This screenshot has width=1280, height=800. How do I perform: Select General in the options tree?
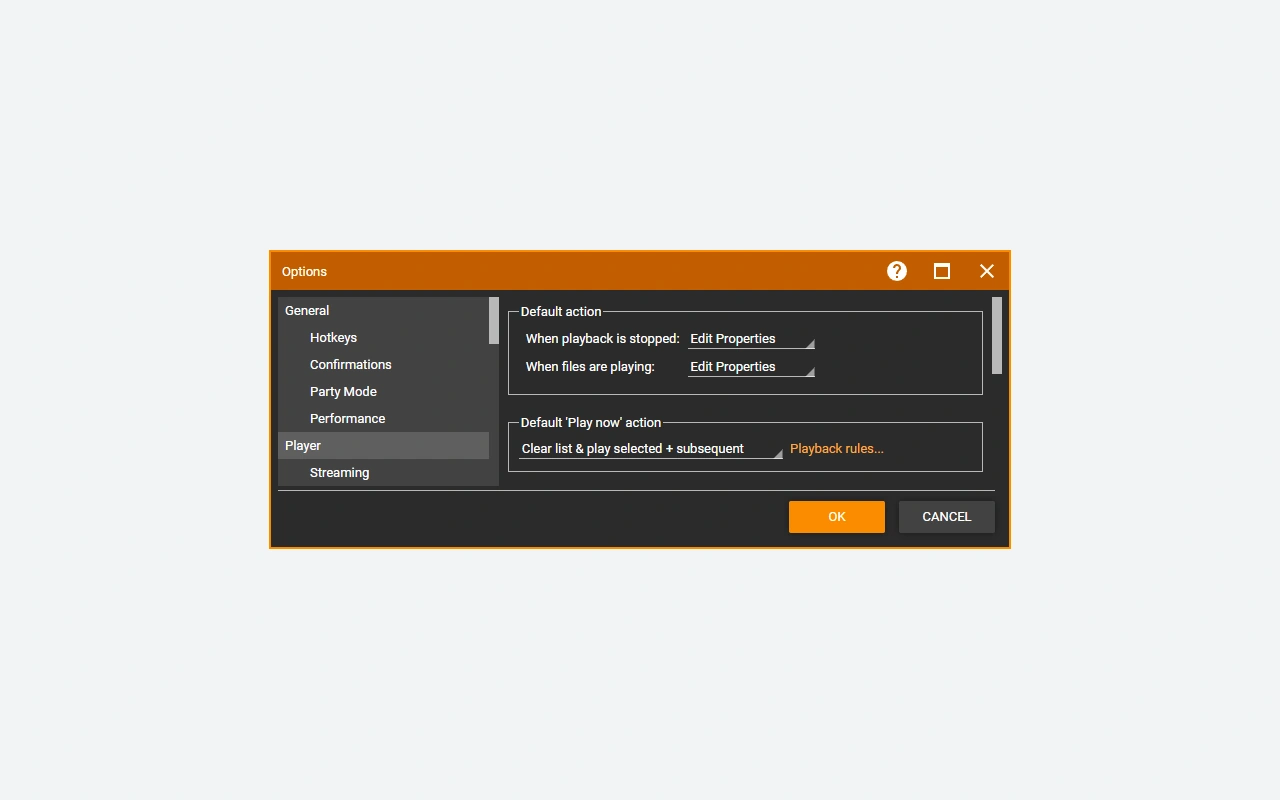383,311
